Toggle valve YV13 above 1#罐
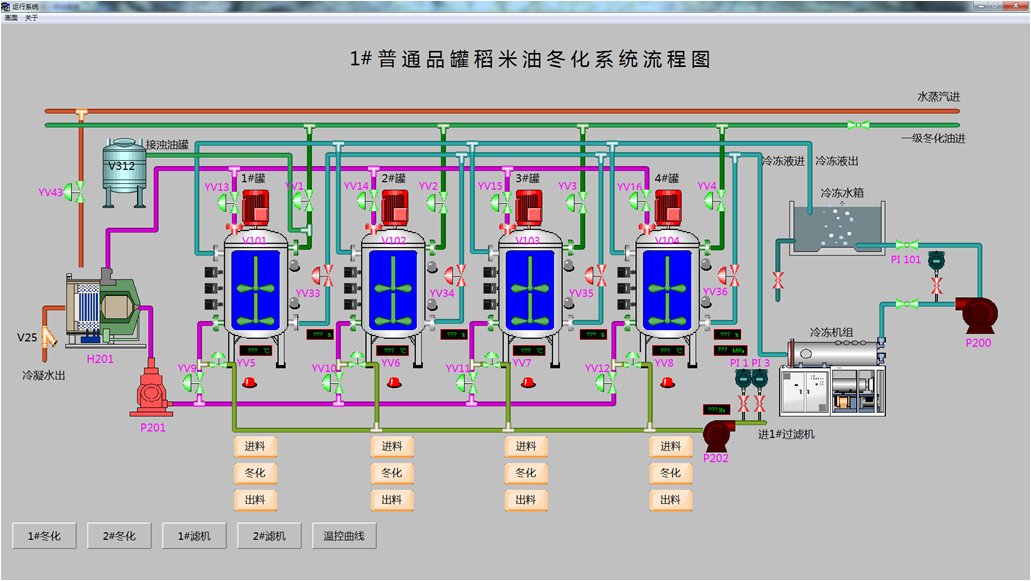This screenshot has height=581, width=1031. pos(225,203)
